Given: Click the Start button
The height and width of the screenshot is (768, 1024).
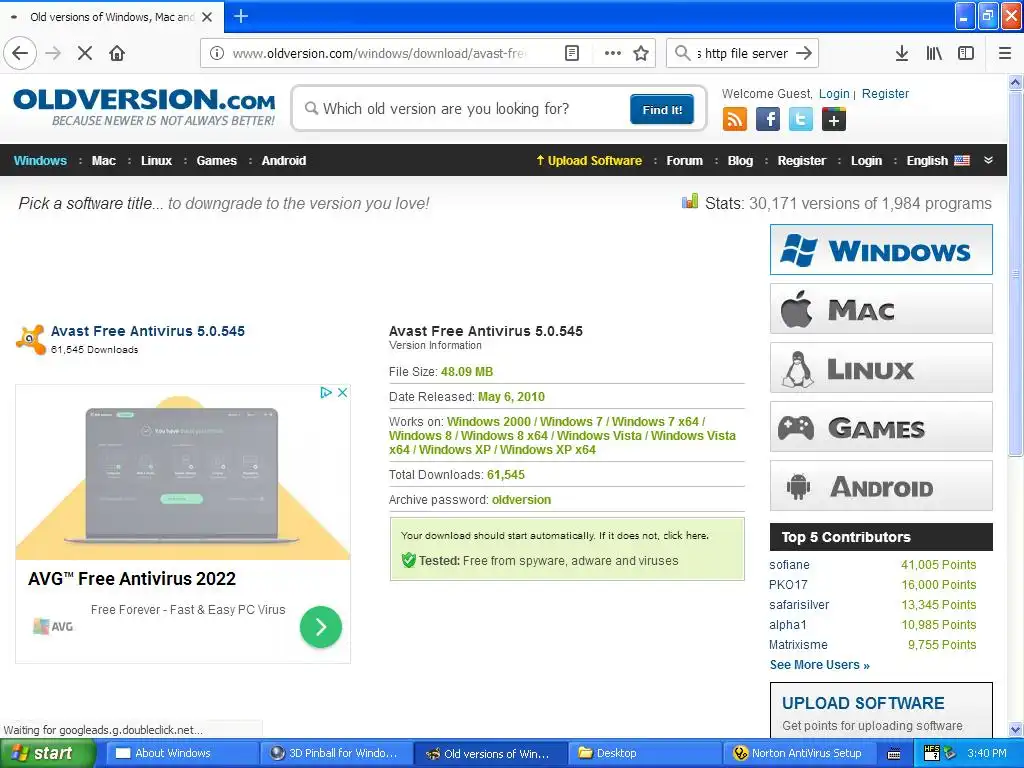Looking at the screenshot, I should pos(46,754).
